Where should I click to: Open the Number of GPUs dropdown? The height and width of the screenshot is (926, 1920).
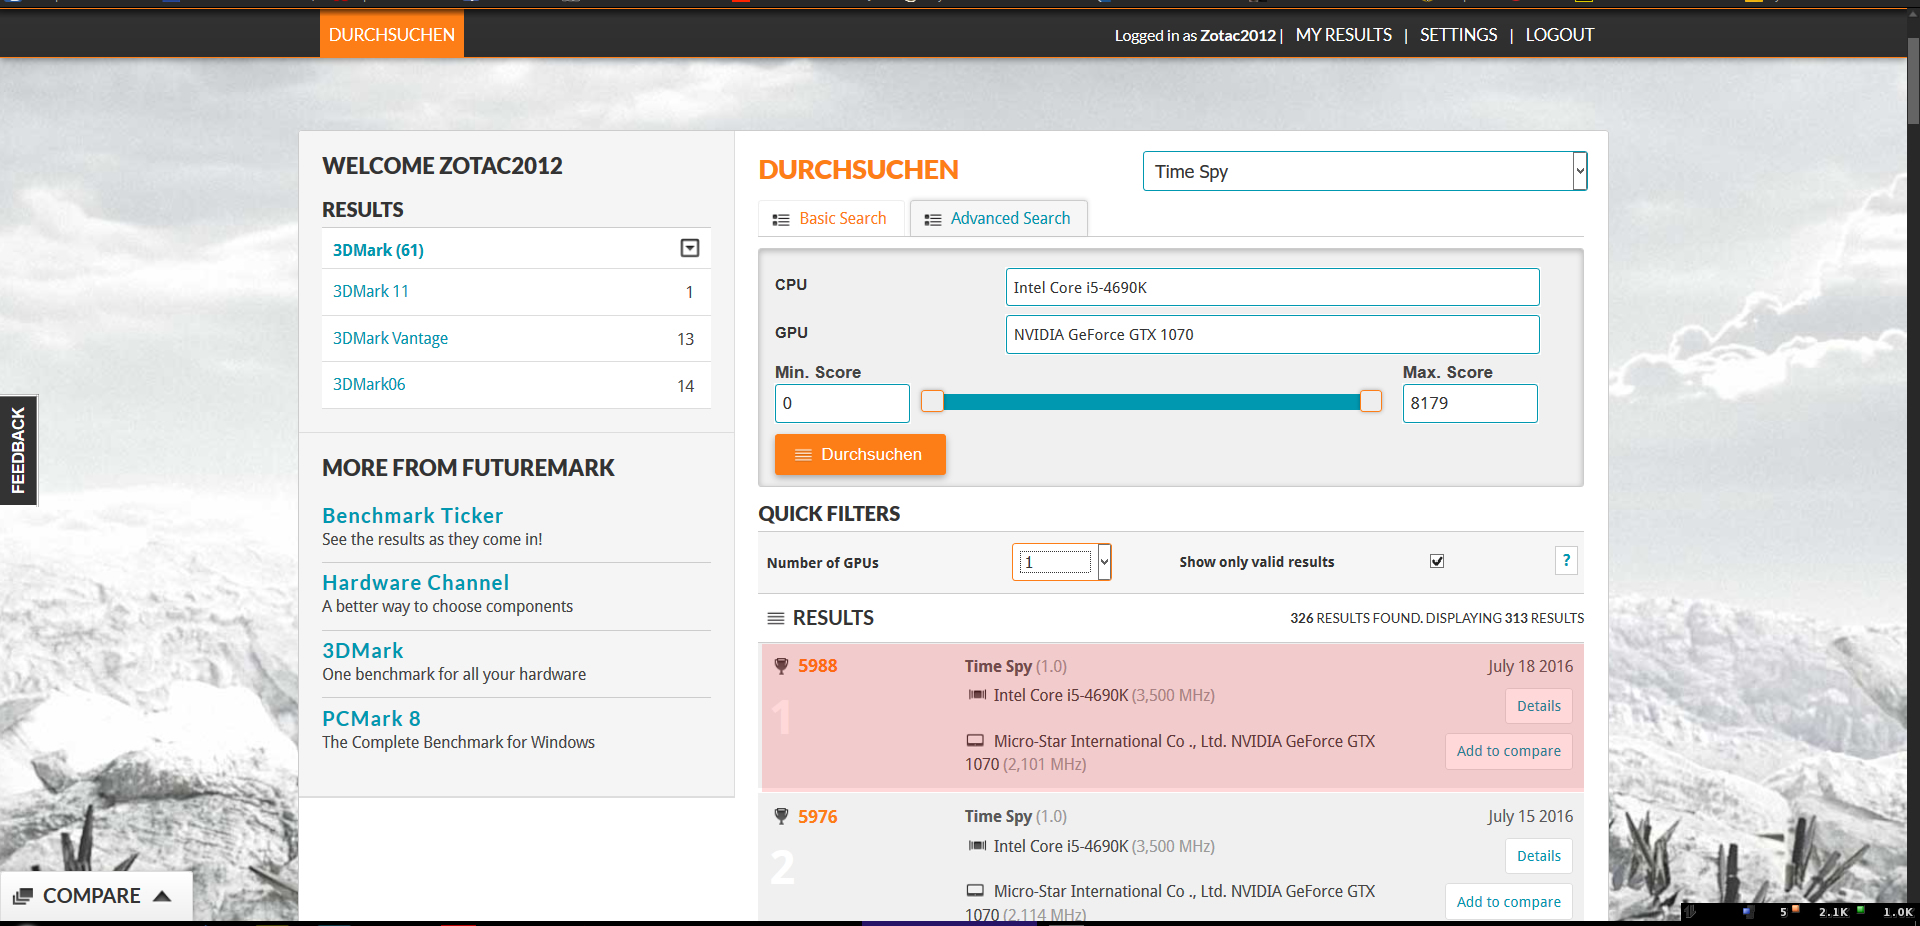click(1062, 562)
